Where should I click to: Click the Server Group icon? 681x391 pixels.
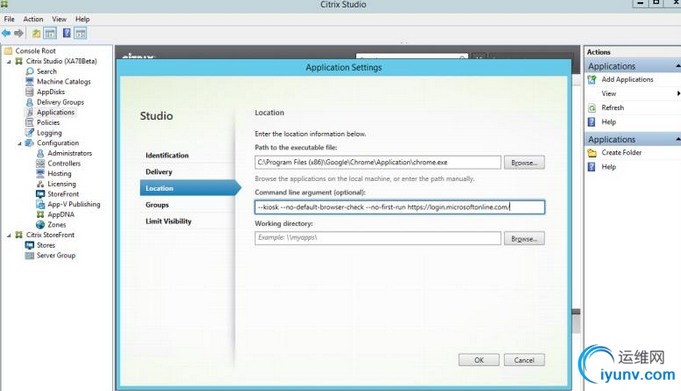30,255
